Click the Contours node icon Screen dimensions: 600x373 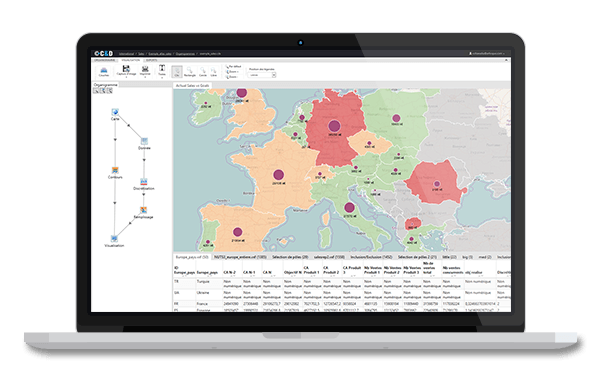115,170
